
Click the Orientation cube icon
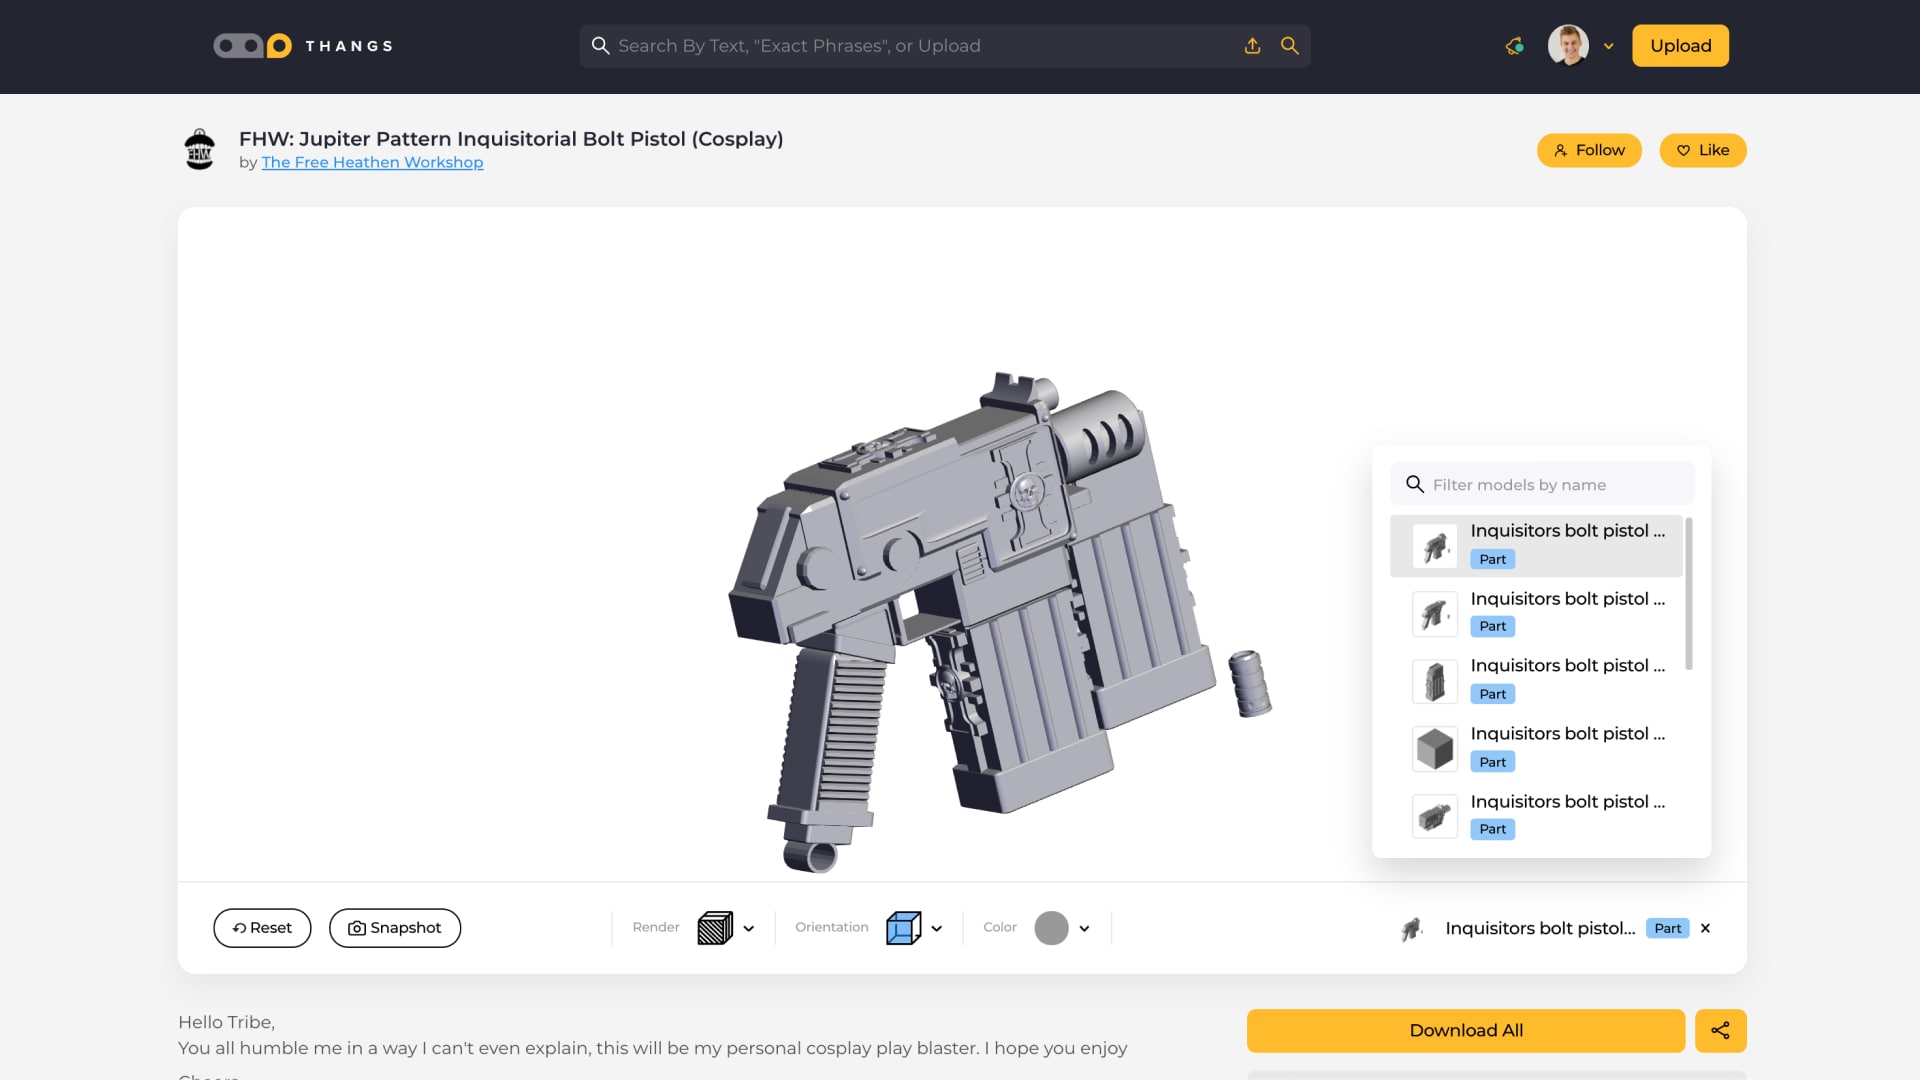coord(904,928)
